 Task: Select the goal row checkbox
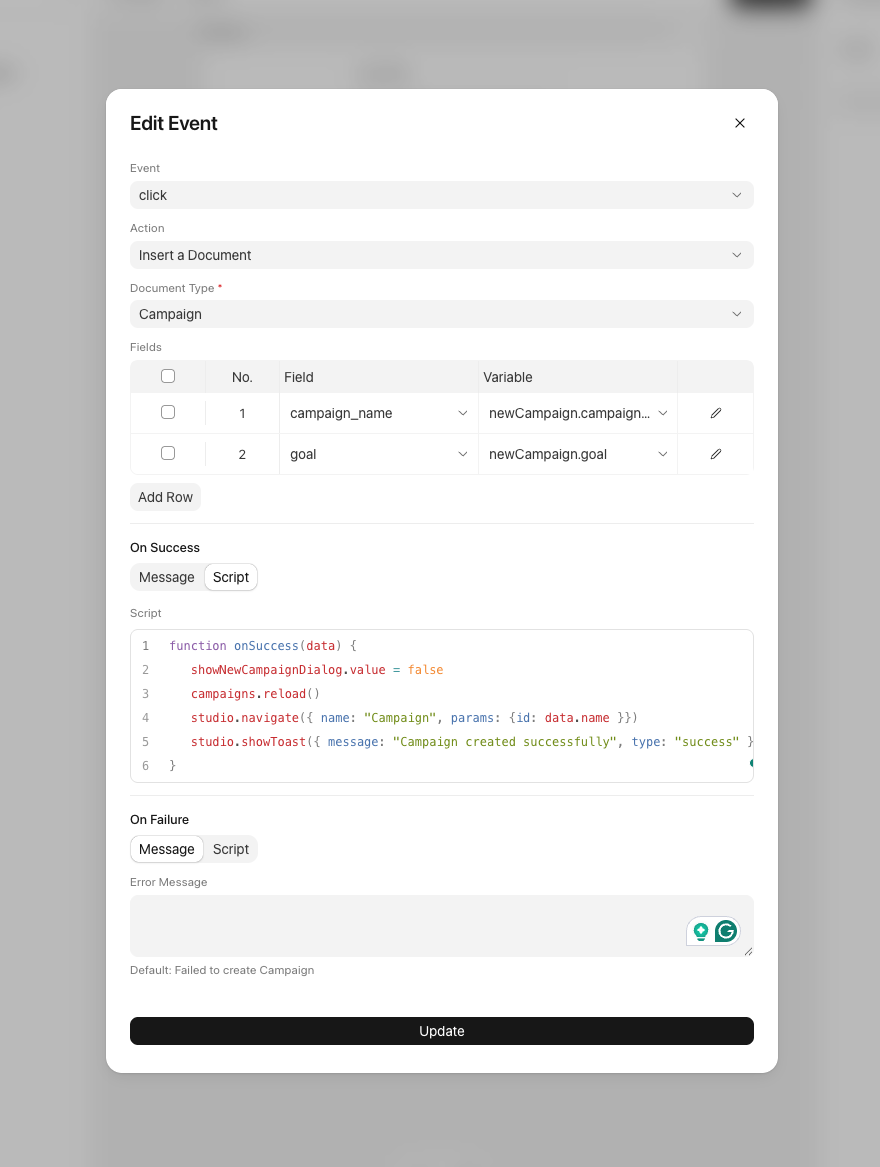[x=168, y=453]
